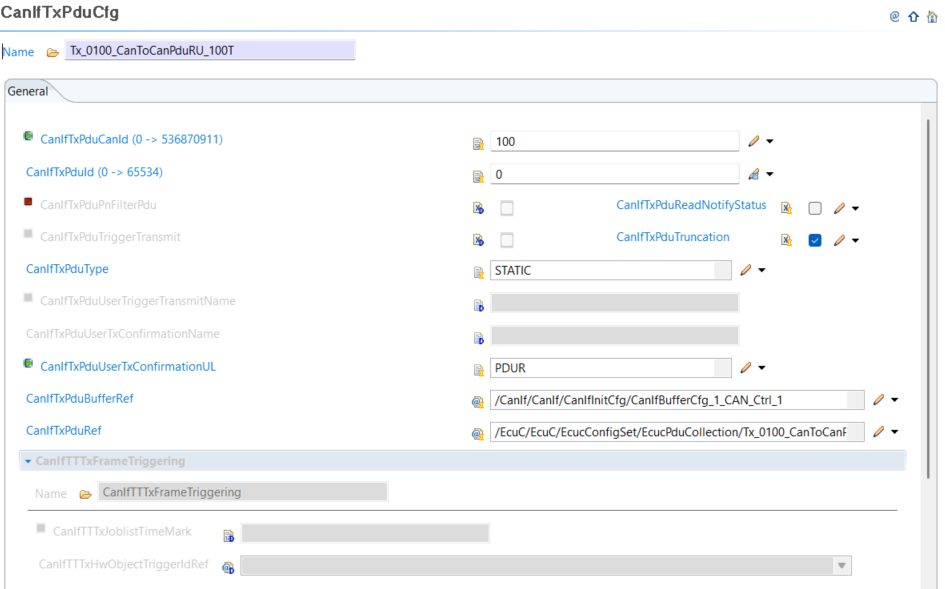Click folder icon next to Name label
This screenshot has width=945, height=589.
52,52
